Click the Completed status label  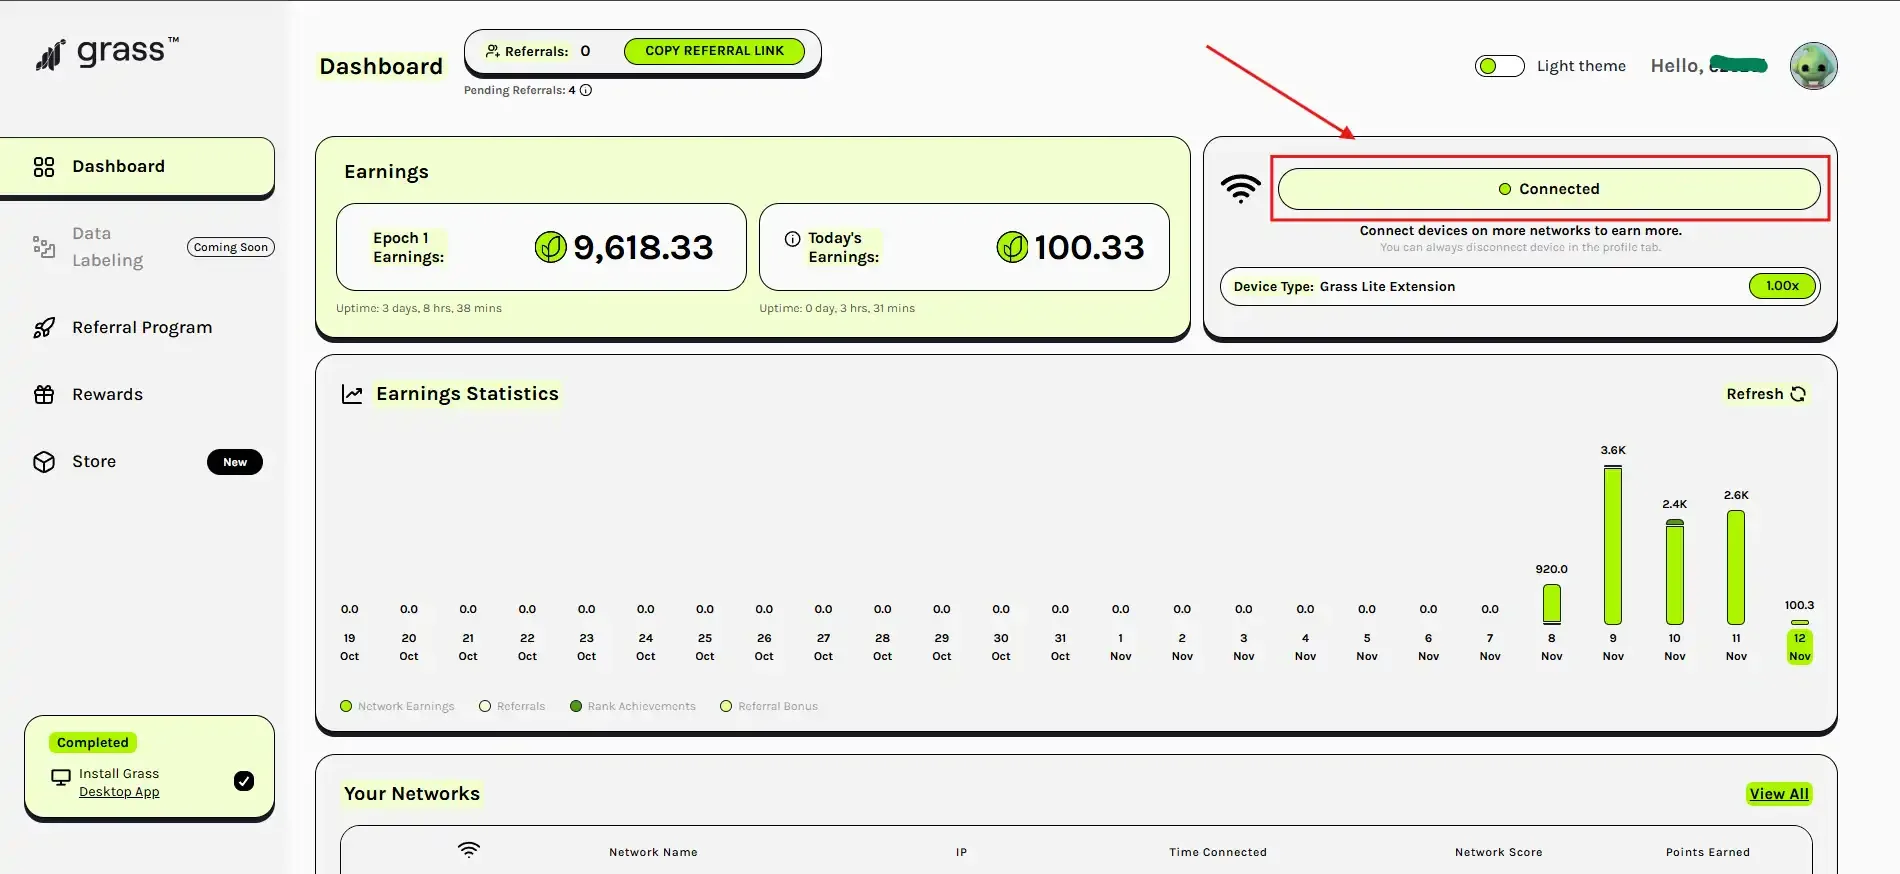pyautogui.click(x=93, y=743)
